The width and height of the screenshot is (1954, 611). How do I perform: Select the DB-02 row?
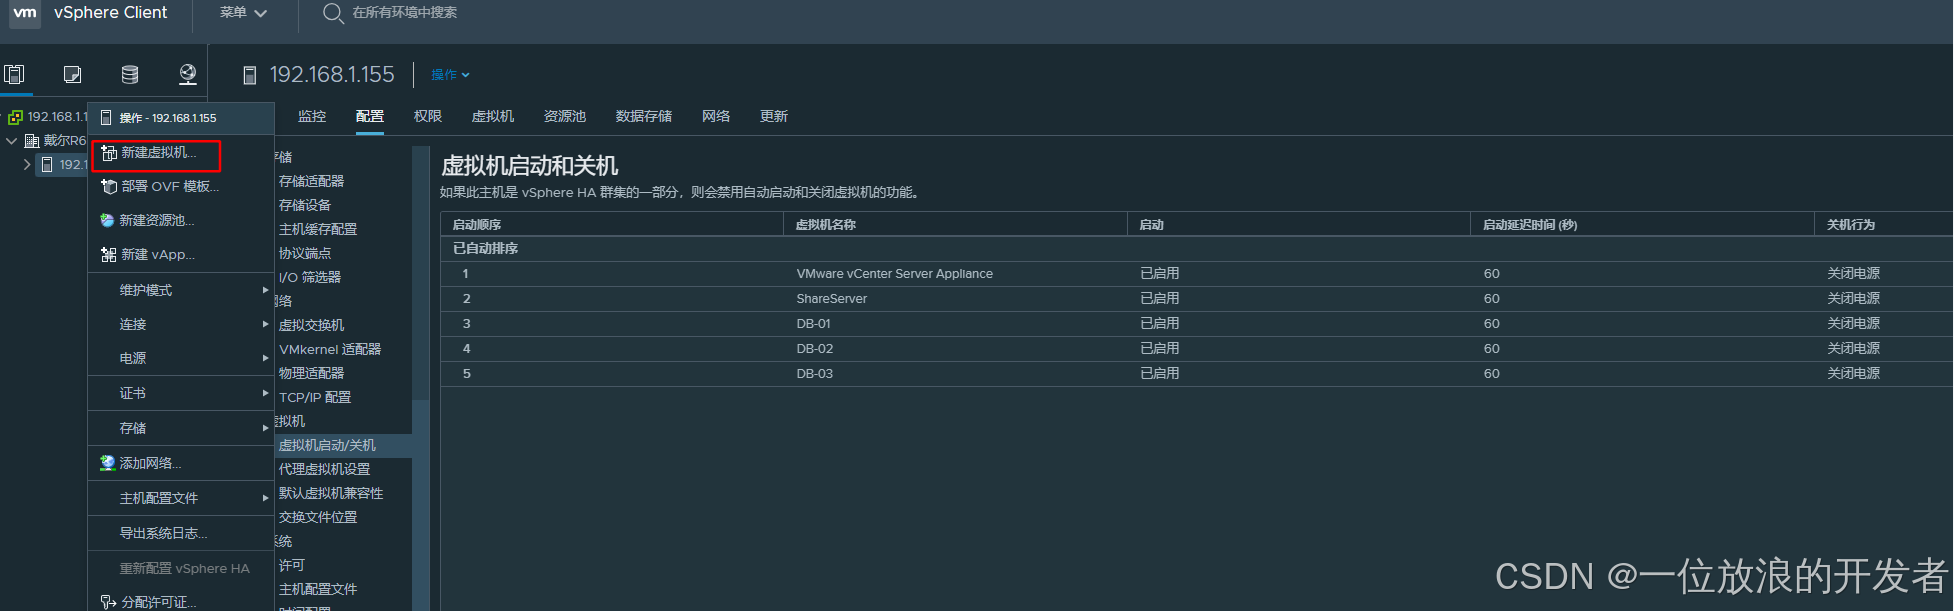pos(1196,348)
